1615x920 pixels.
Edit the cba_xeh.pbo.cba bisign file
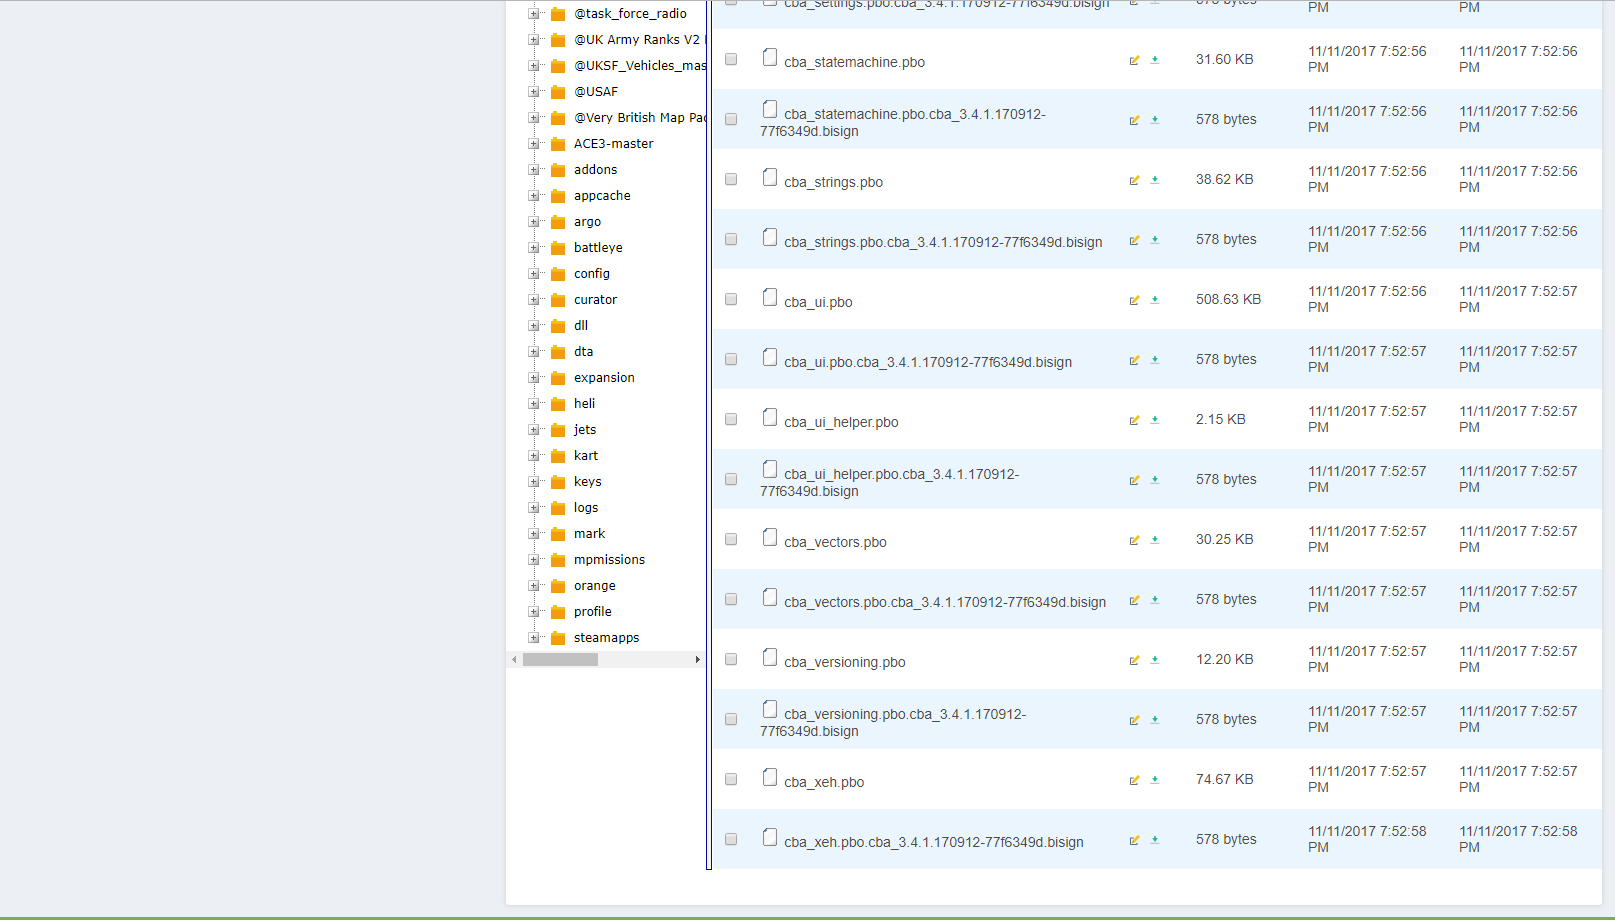[x=1134, y=840]
